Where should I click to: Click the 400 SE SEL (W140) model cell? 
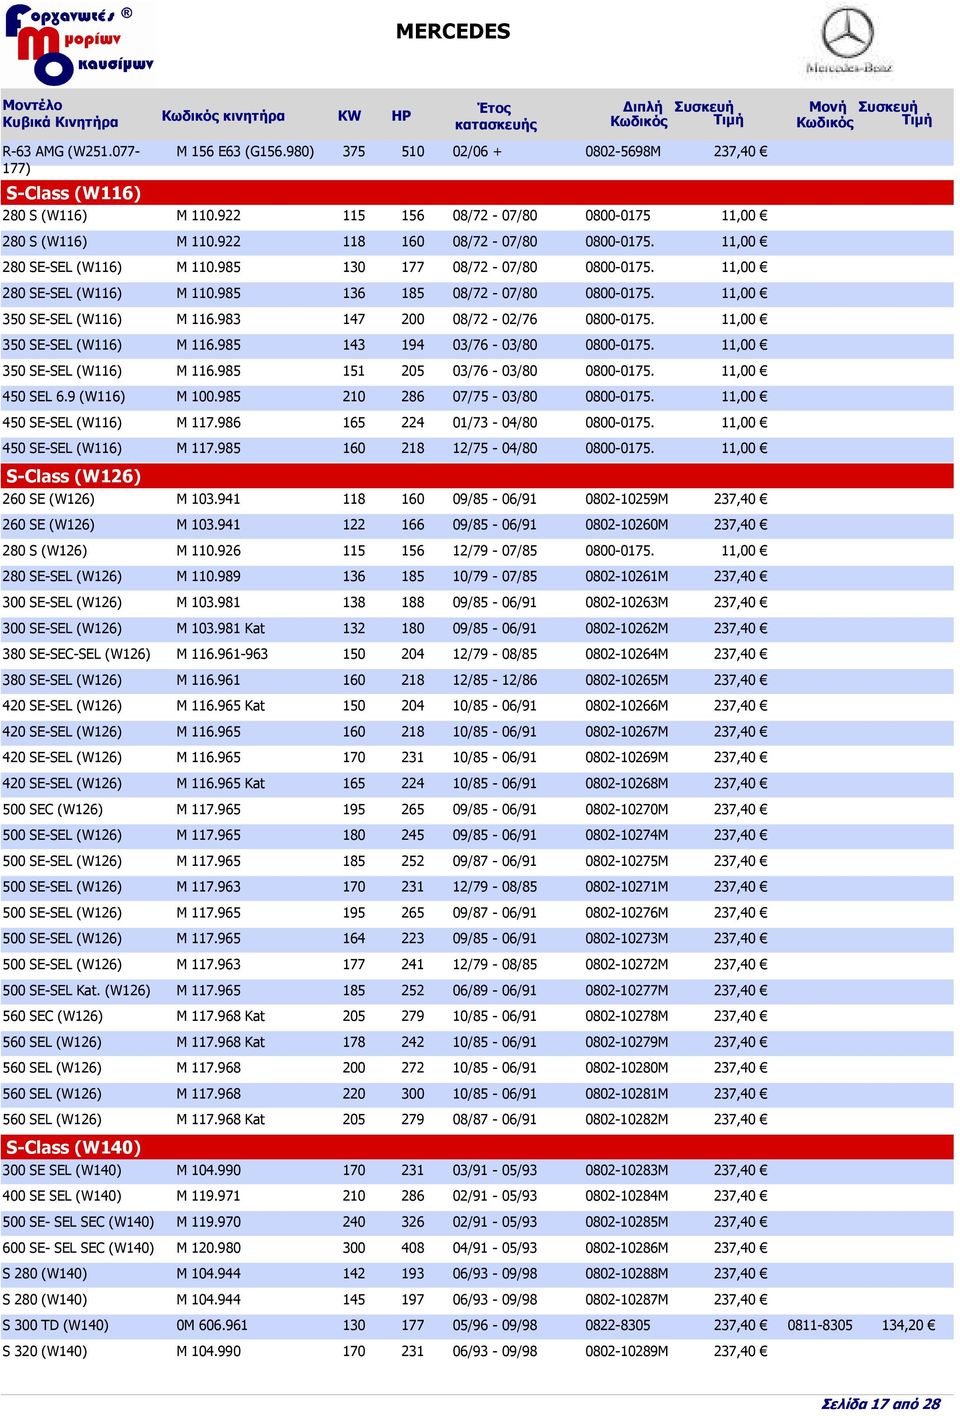click(x=62, y=1196)
